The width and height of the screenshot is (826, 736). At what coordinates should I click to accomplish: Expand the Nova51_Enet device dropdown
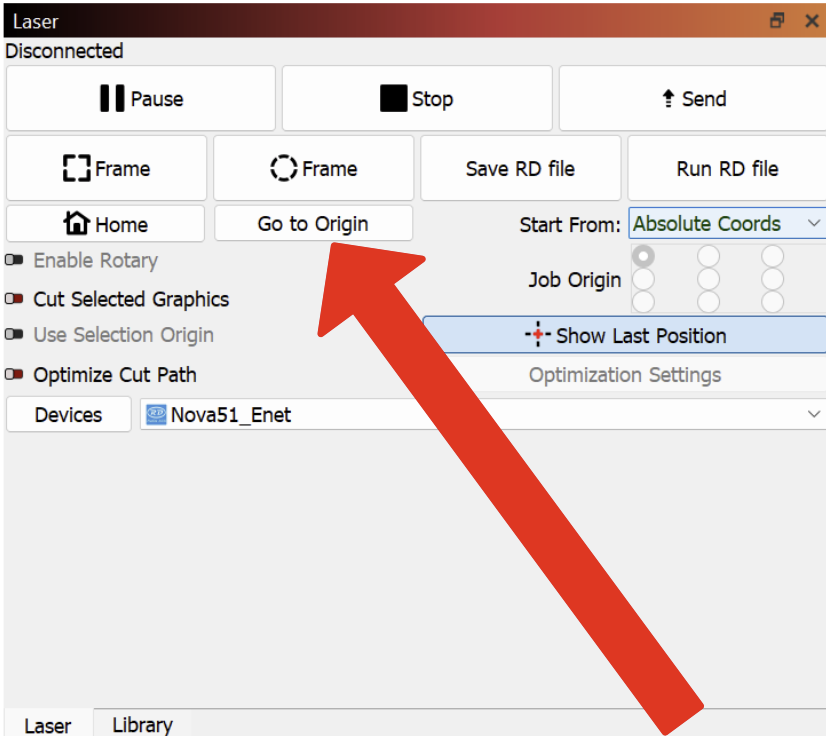(483, 415)
